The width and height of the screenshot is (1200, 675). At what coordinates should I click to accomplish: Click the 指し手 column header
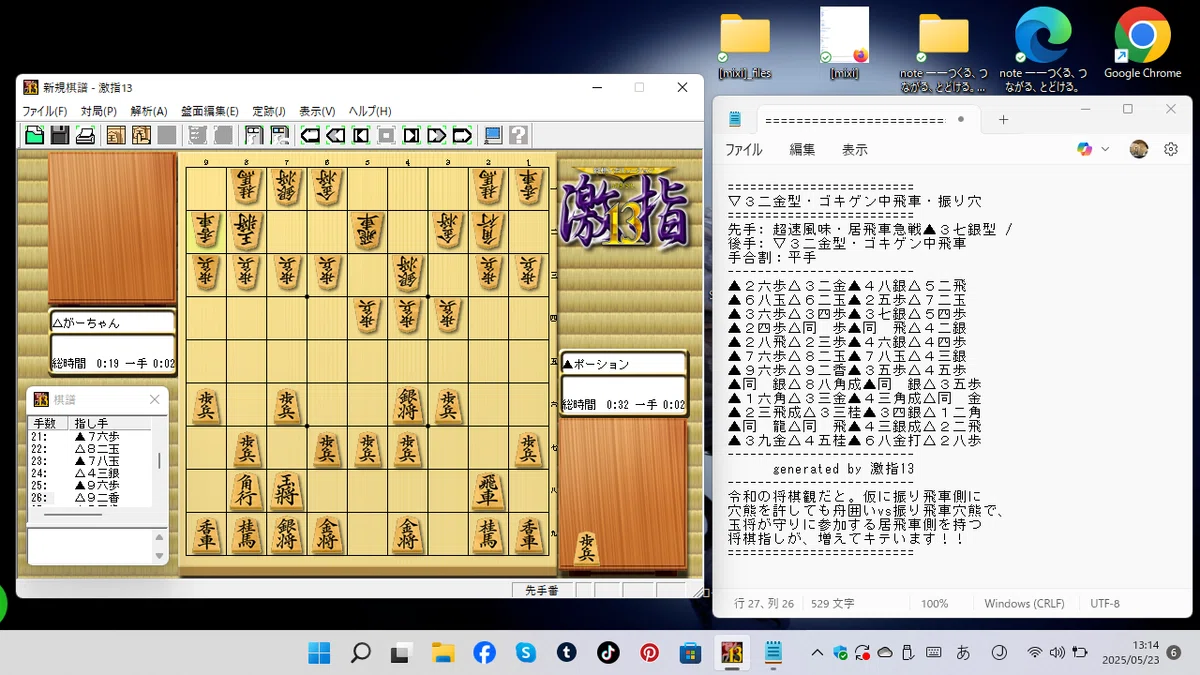[110, 423]
